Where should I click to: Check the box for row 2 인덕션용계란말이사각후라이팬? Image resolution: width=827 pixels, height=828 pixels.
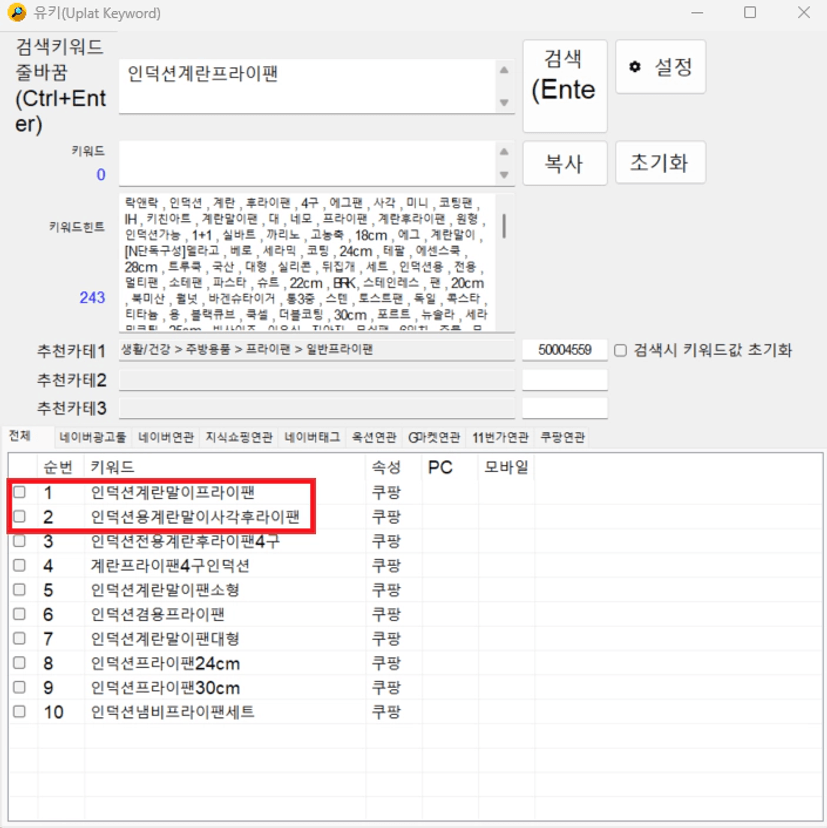(20, 516)
